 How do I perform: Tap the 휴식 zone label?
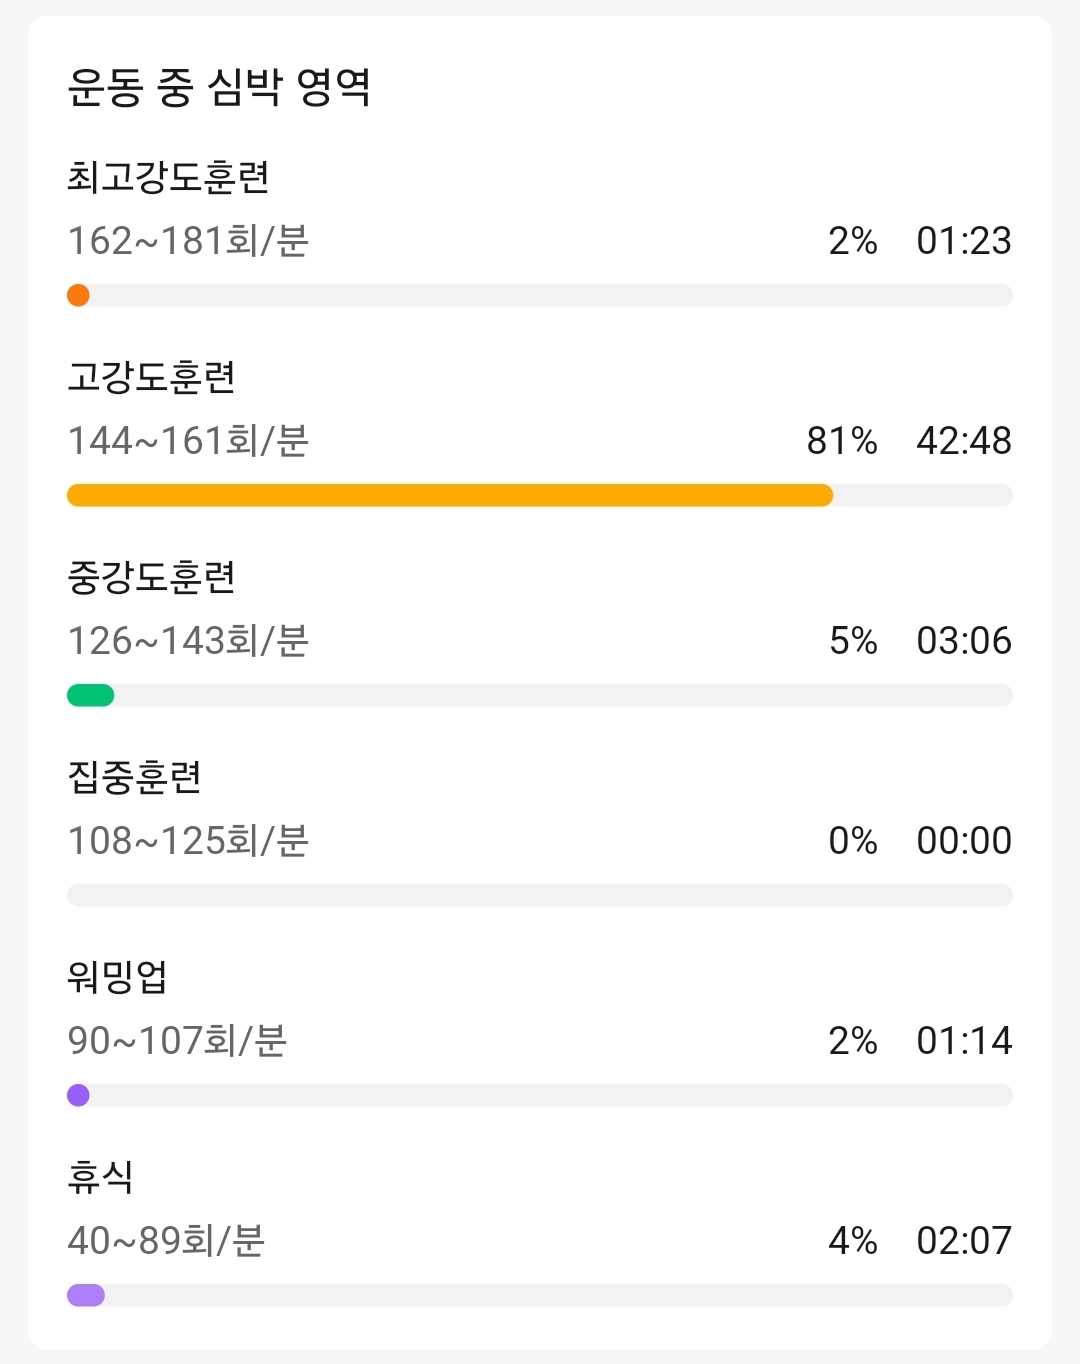coord(100,1177)
